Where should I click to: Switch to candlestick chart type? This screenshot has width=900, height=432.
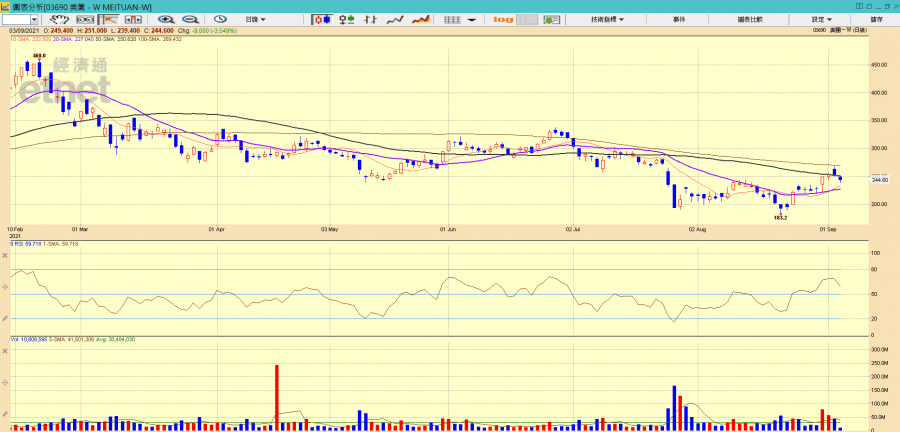(x=323, y=19)
